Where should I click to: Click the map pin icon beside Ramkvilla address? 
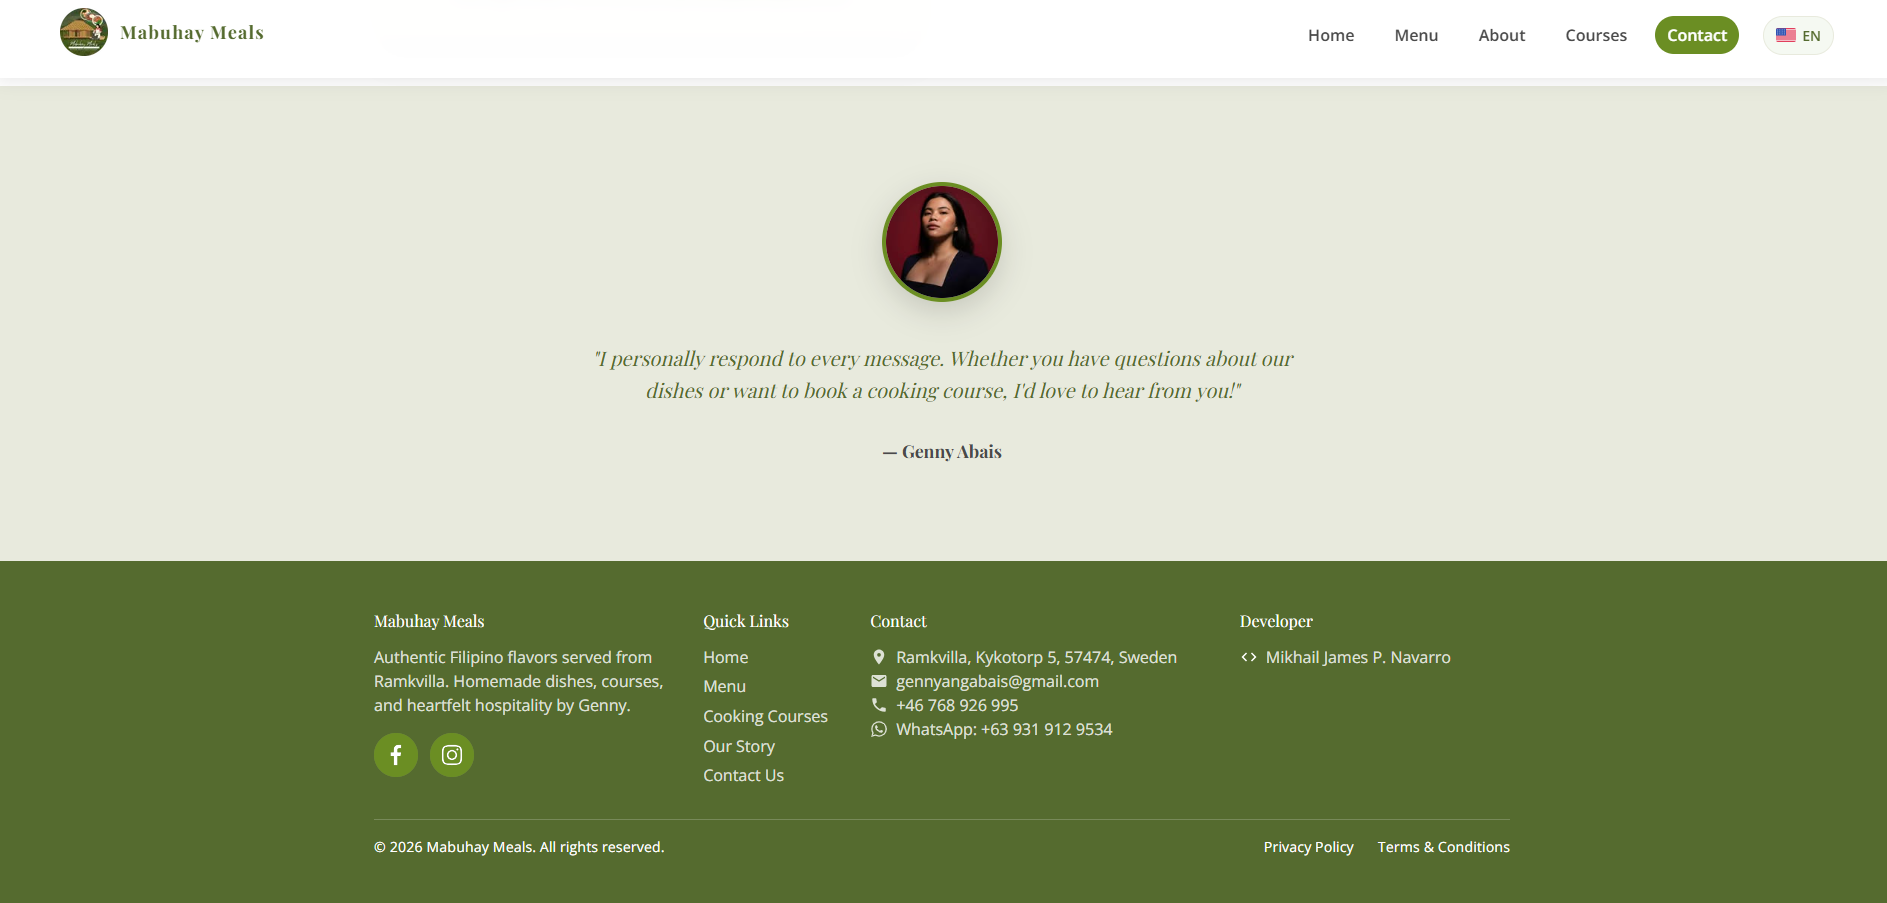pyautogui.click(x=879, y=657)
